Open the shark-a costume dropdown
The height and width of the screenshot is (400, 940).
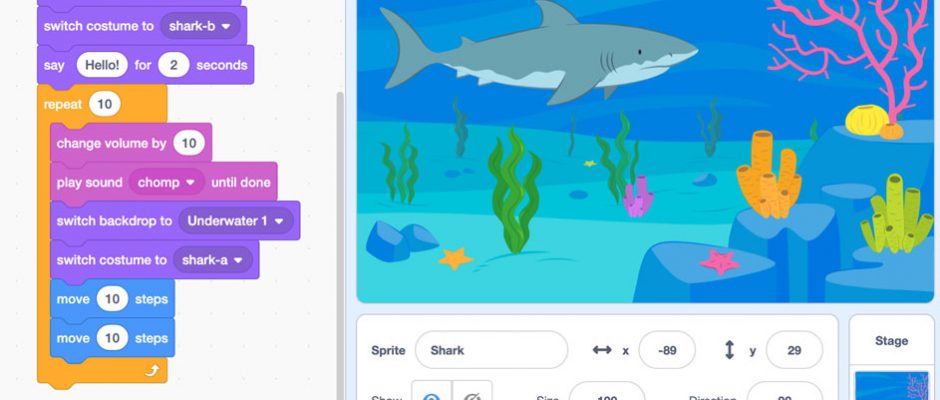coord(212,260)
